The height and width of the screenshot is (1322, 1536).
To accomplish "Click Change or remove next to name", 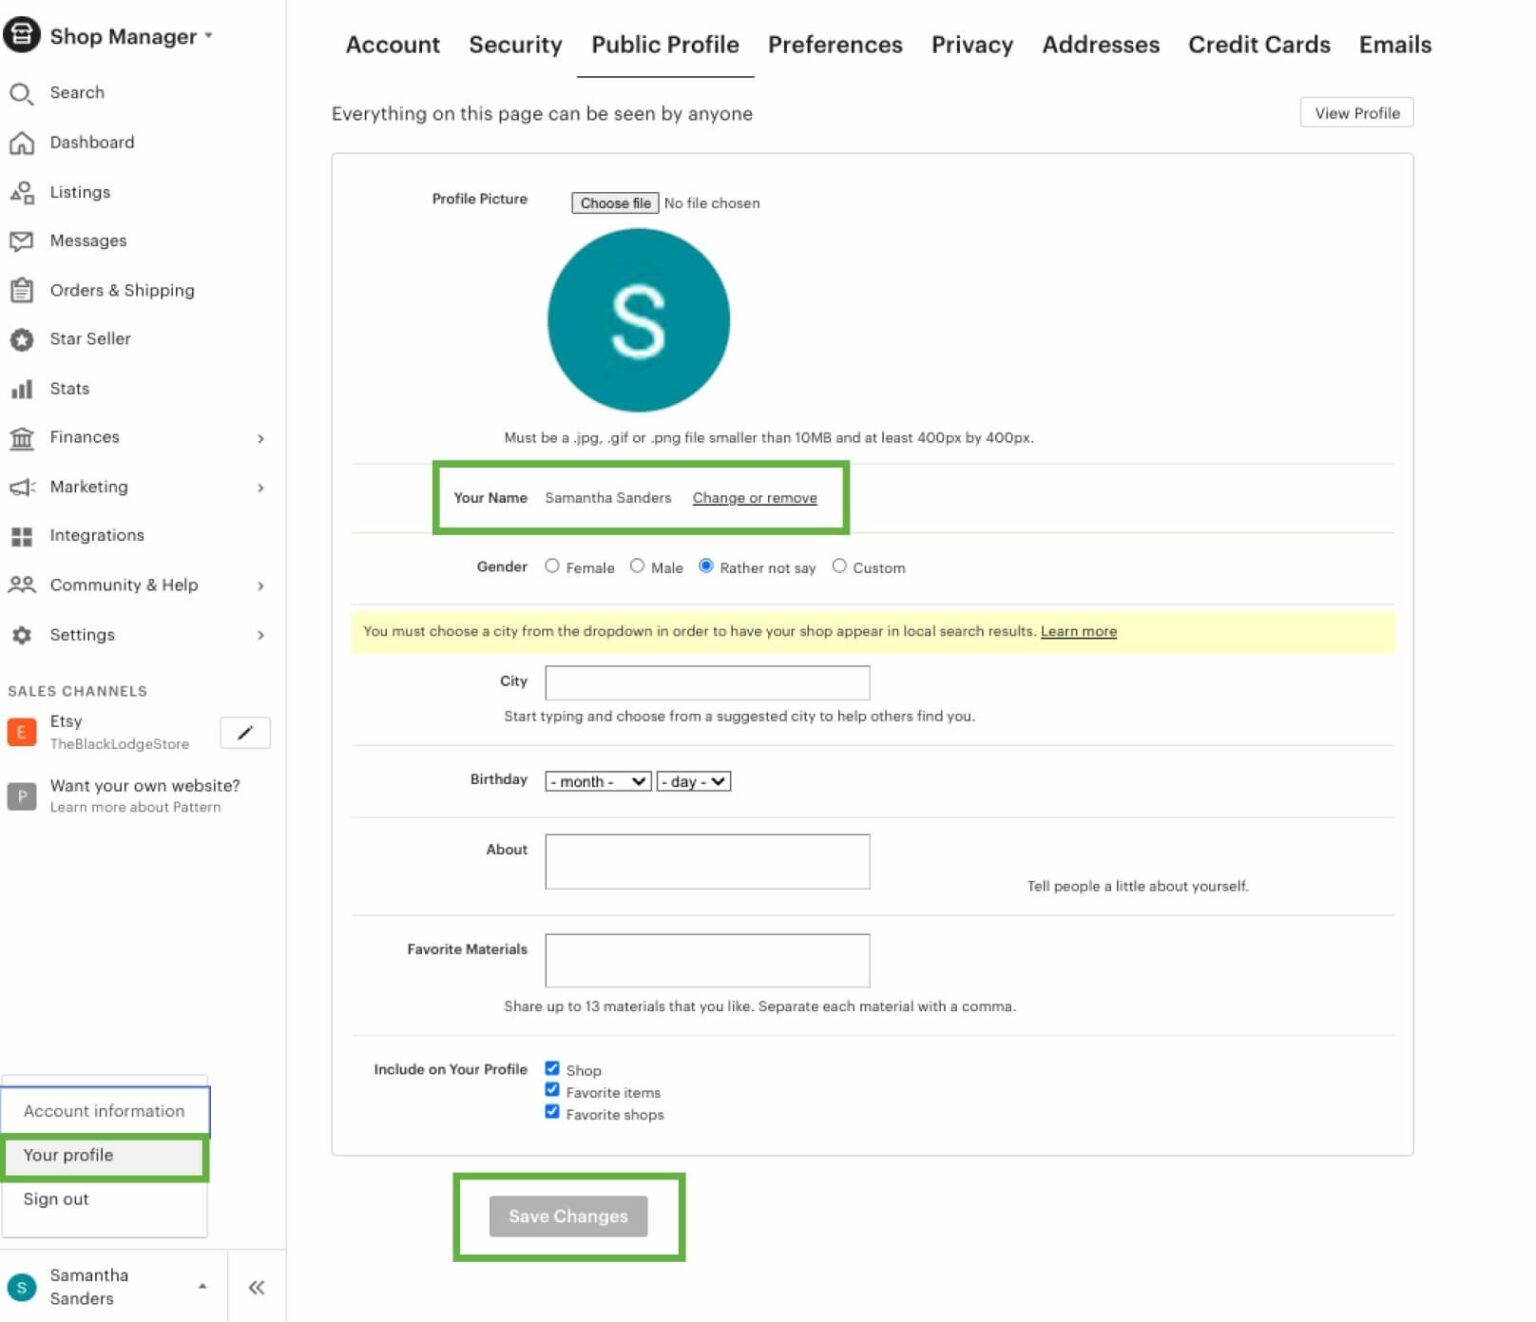I will point(756,497).
